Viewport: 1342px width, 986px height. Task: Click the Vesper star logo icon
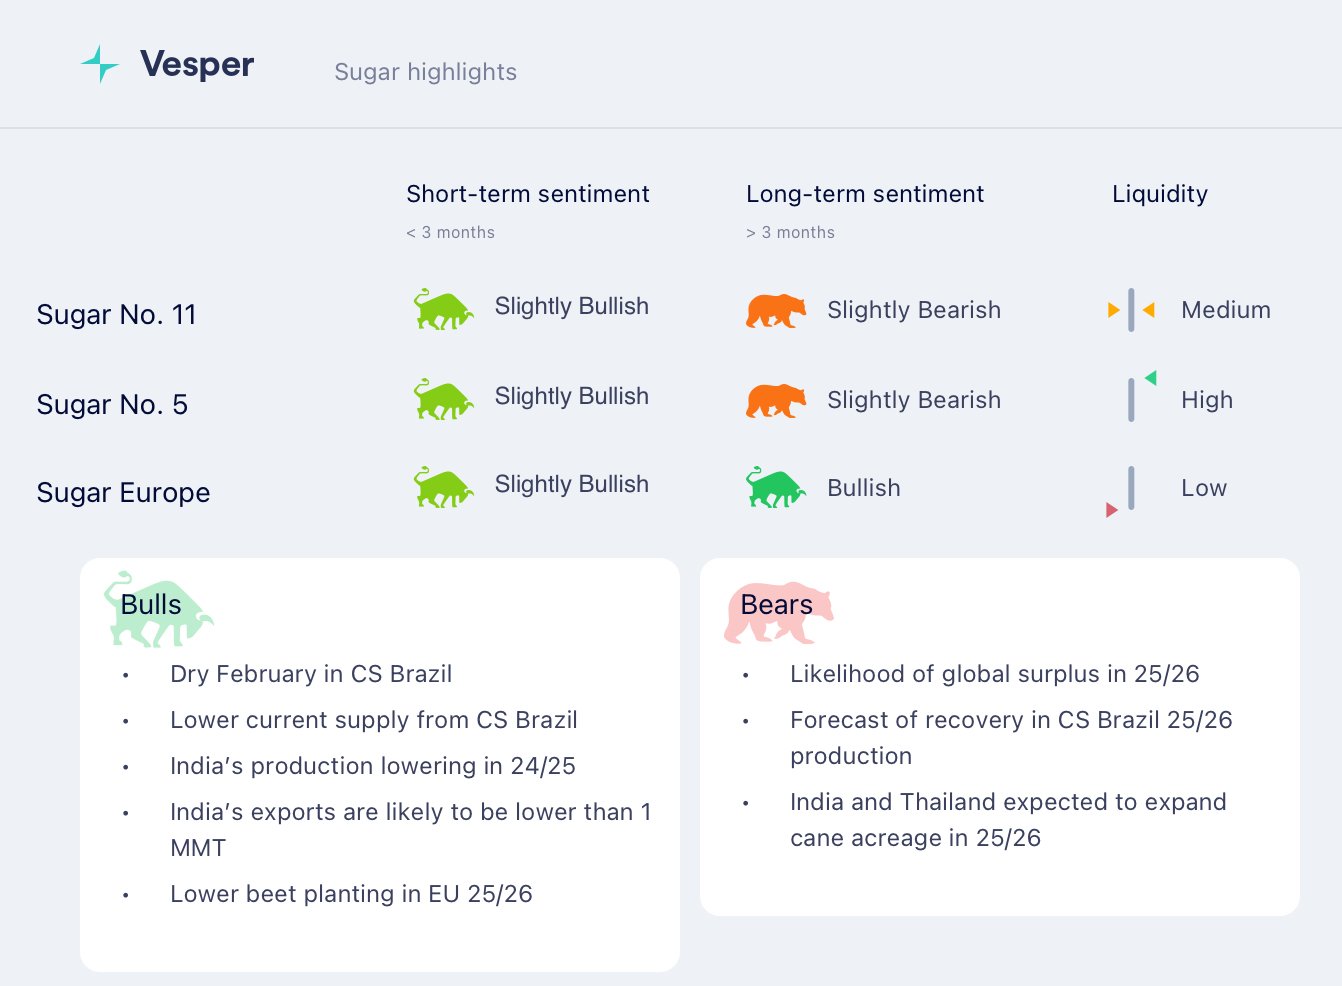click(x=100, y=64)
